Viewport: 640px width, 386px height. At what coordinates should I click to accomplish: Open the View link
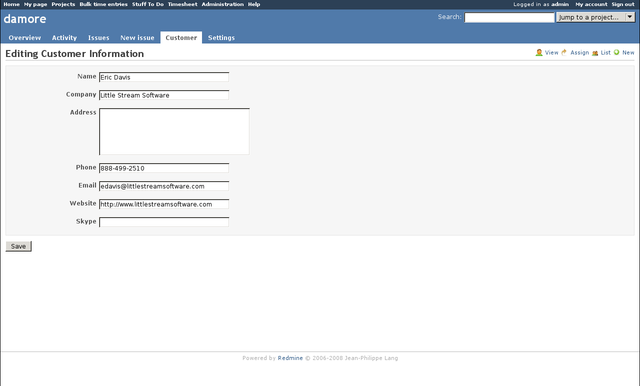click(551, 53)
